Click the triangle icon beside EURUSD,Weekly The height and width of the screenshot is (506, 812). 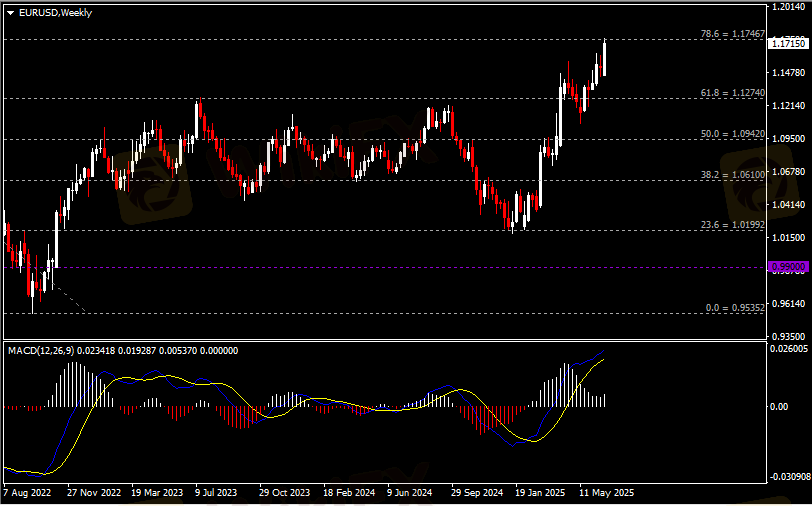tap(10, 12)
